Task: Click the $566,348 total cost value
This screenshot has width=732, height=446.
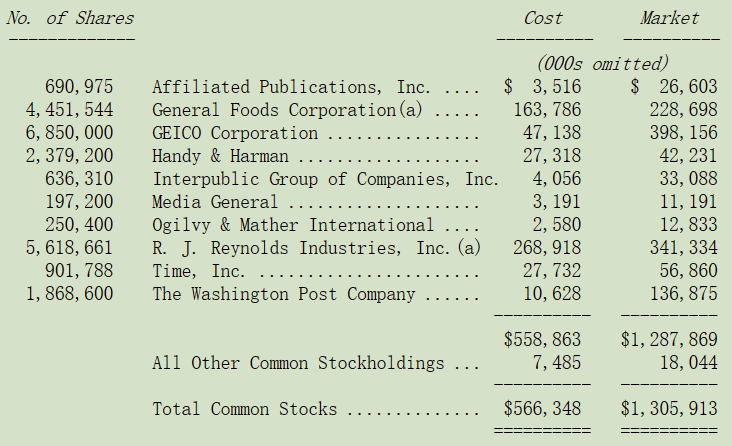Action: 542,409
